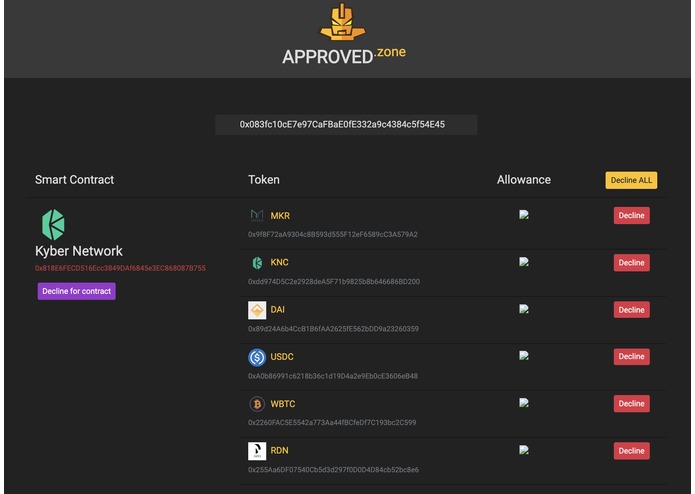This screenshot has width=695, height=494.
Task: Decline the MKR token allowance
Action: pyautogui.click(x=632, y=215)
